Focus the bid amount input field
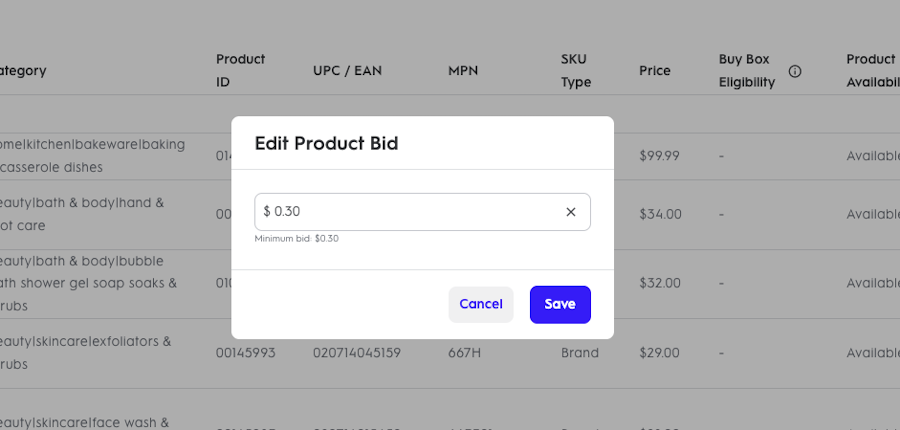The height and width of the screenshot is (430, 900). (x=422, y=212)
